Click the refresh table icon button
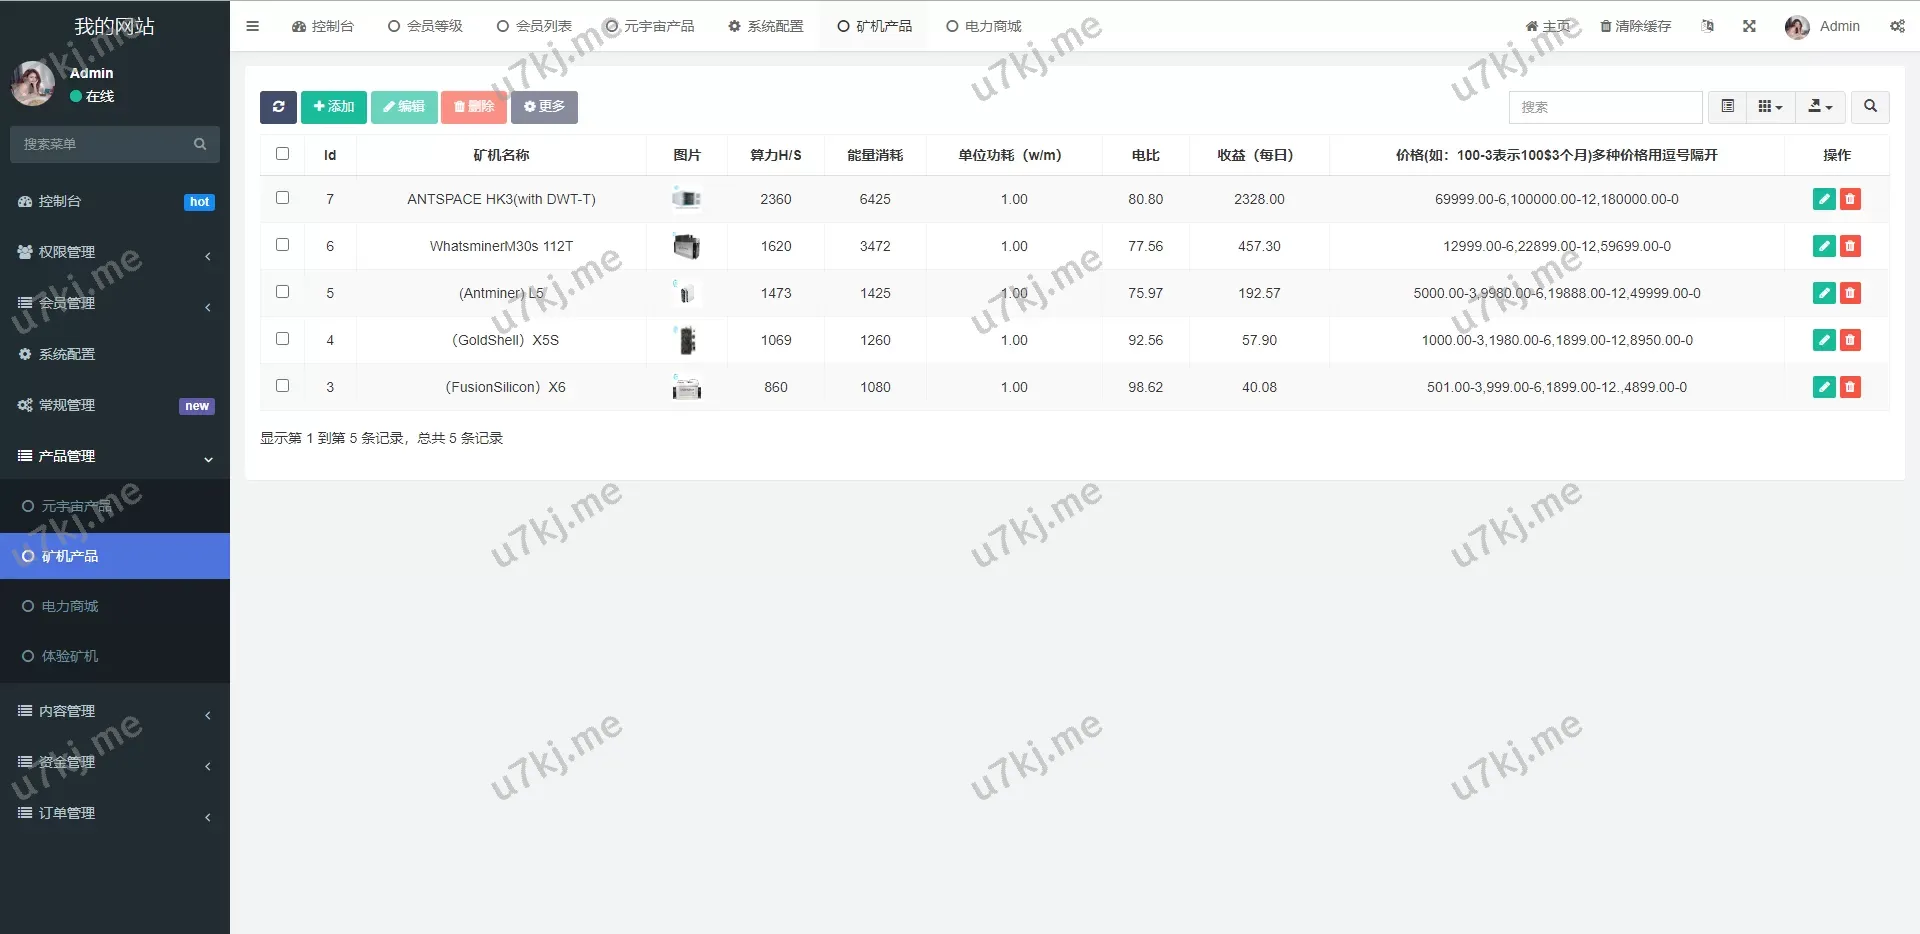The image size is (1920, 934). point(278,107)
